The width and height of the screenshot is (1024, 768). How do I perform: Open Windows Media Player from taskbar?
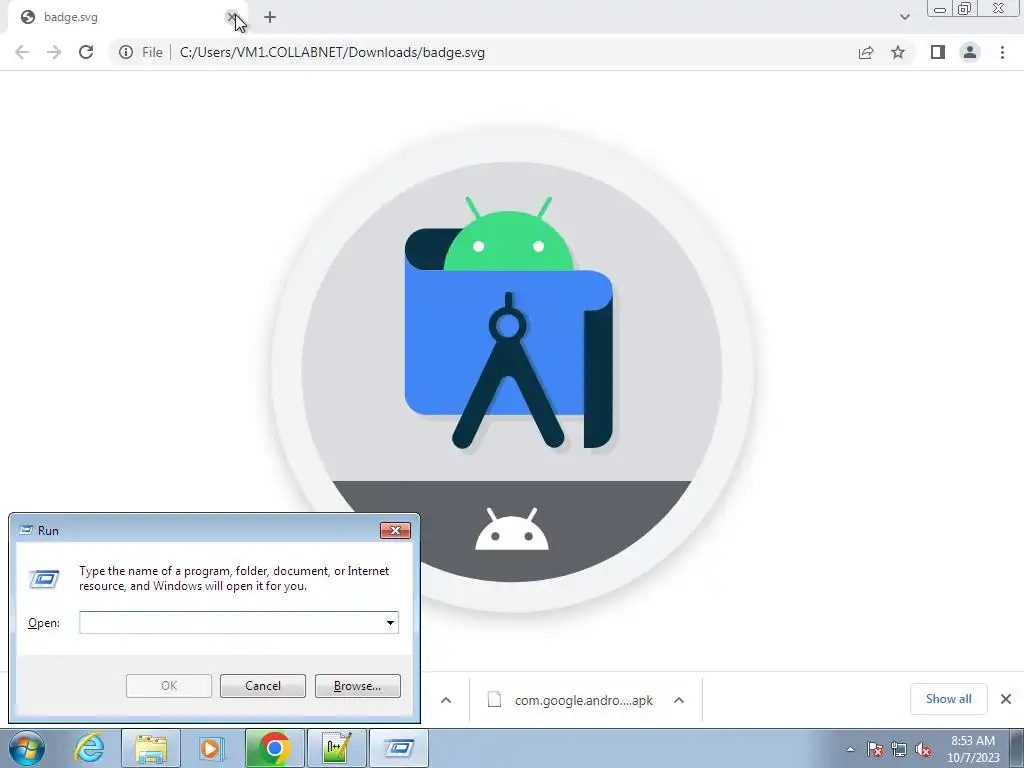pos(210,748)
